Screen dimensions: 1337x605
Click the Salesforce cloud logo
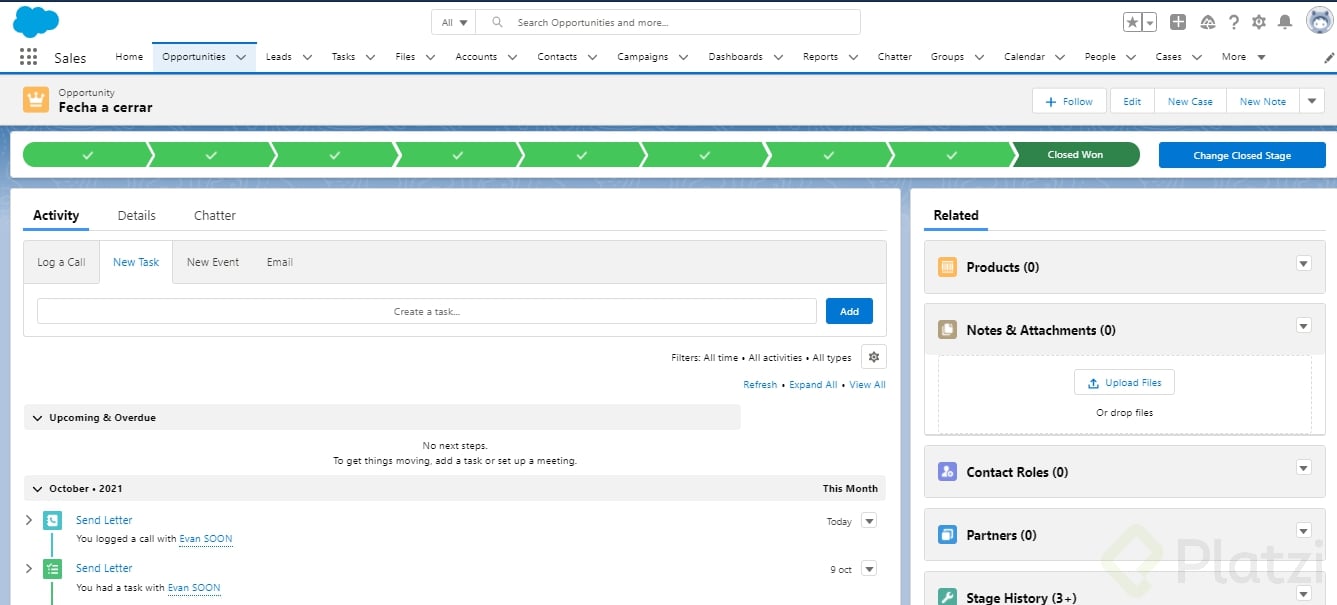[36, 21]
